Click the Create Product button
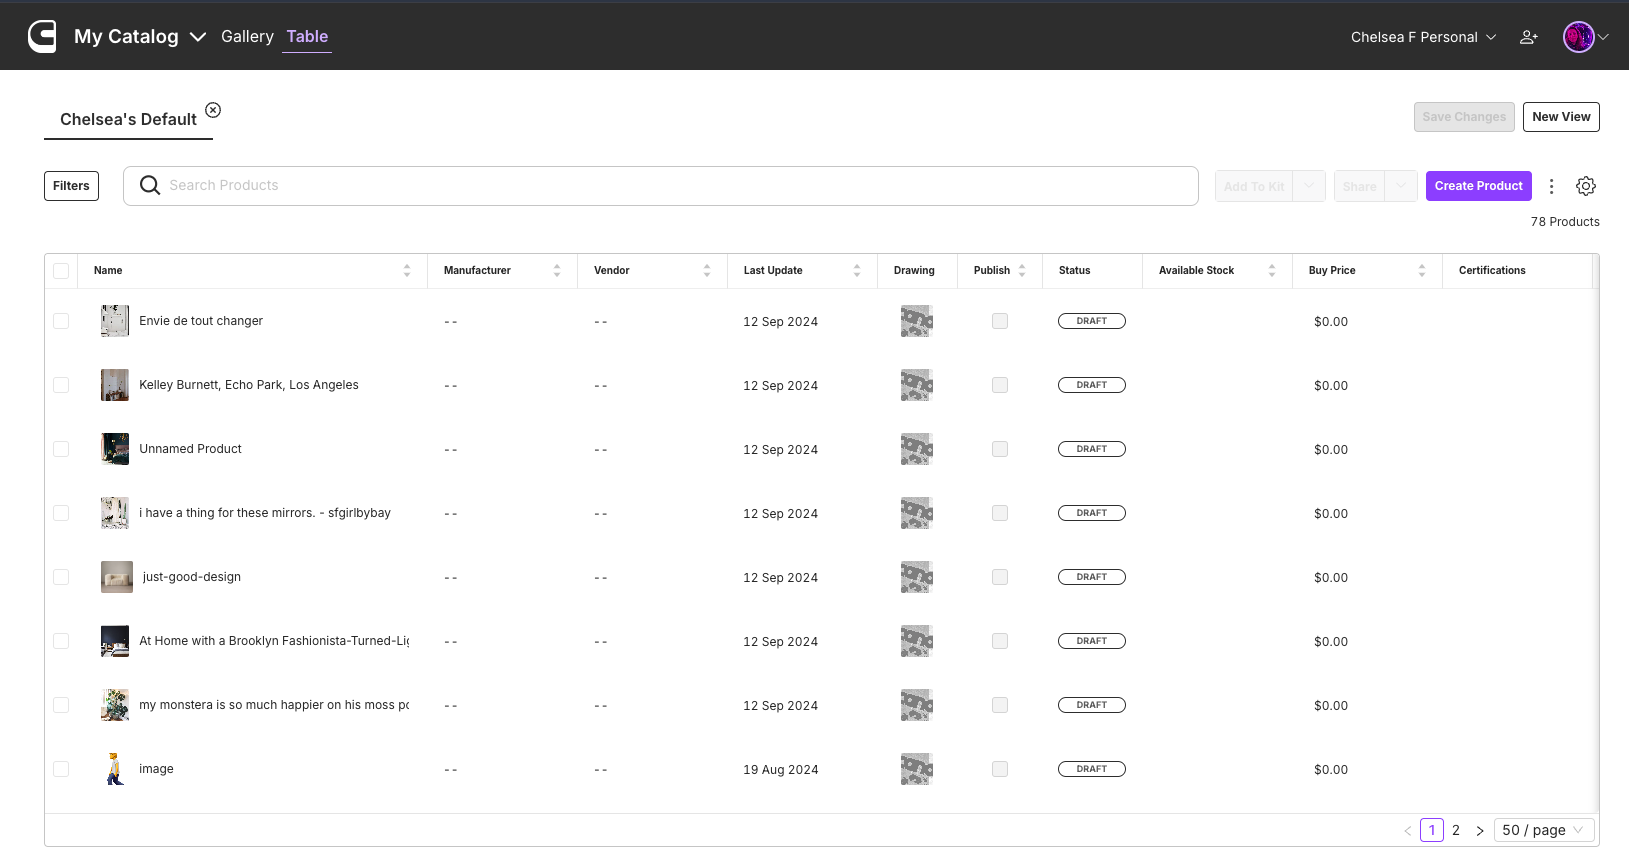This screenshot has height=857, width=1629. pyautogui.click(x=1478, y=186)
